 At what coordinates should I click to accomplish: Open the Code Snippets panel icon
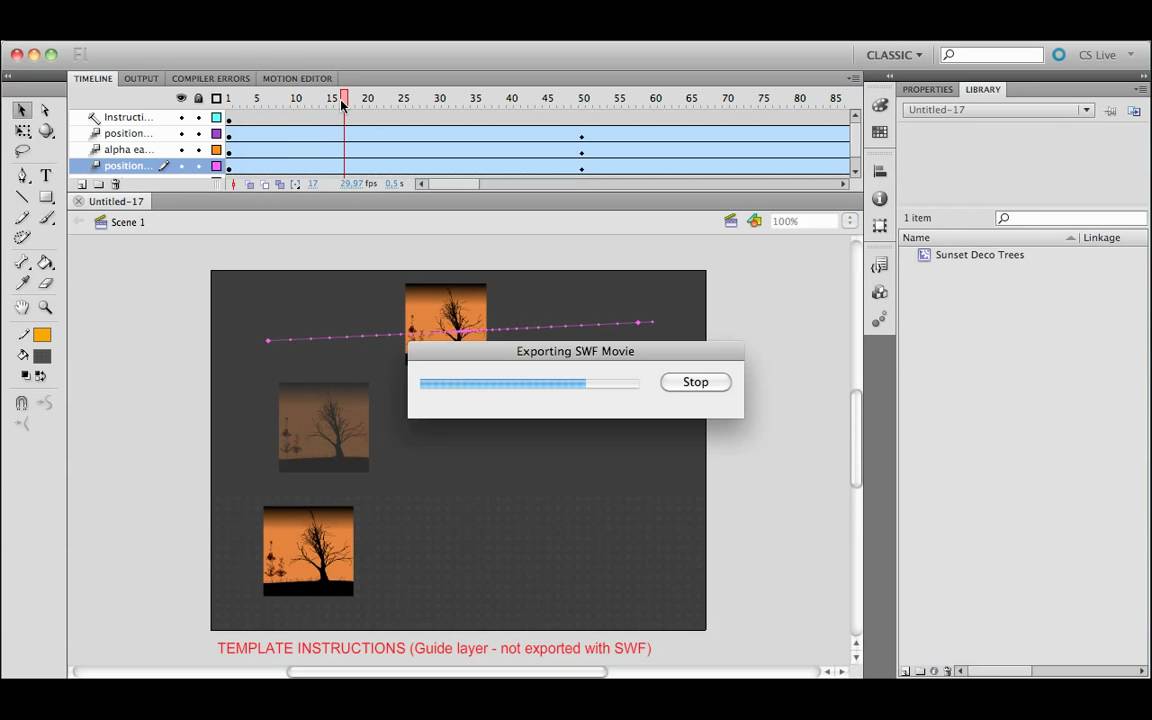click(x=879, y=265)
